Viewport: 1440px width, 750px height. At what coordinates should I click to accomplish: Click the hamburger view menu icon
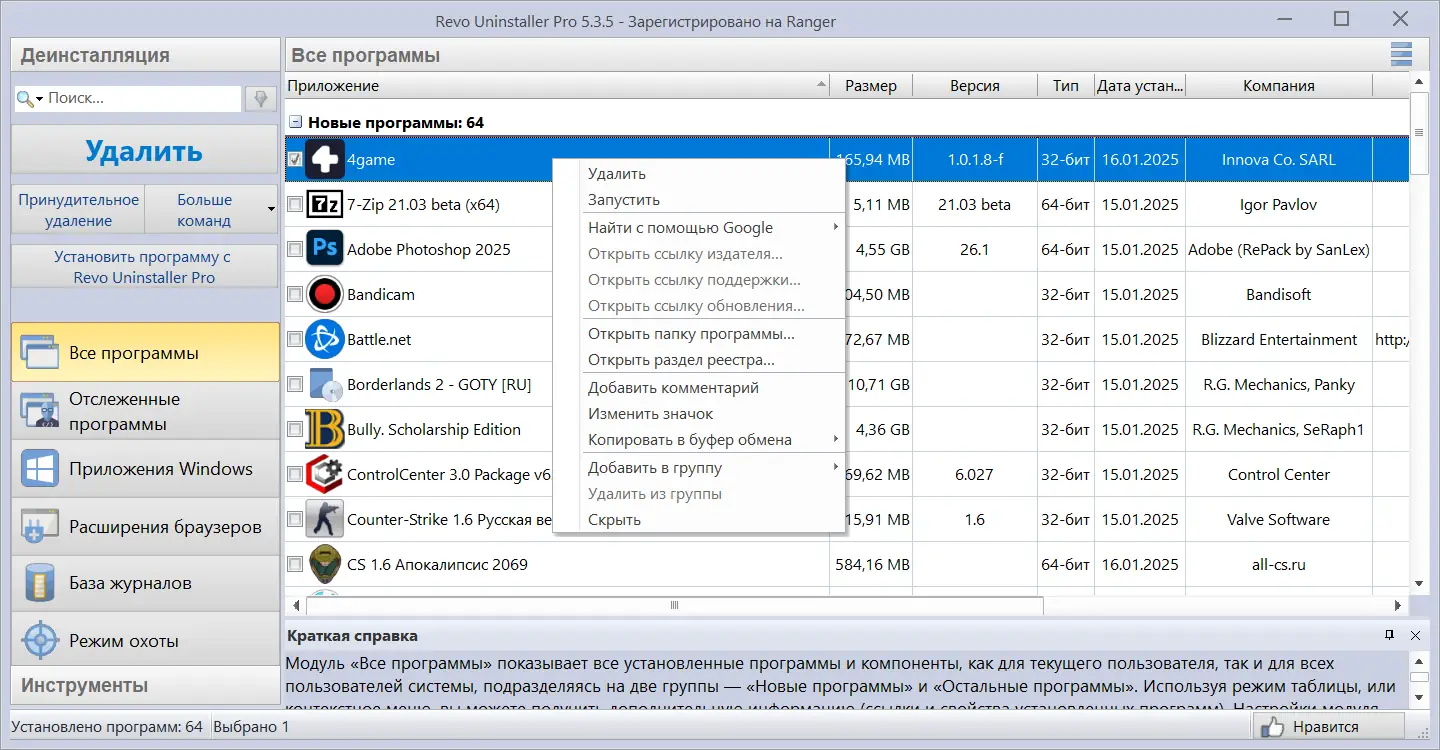[1401, 54]
